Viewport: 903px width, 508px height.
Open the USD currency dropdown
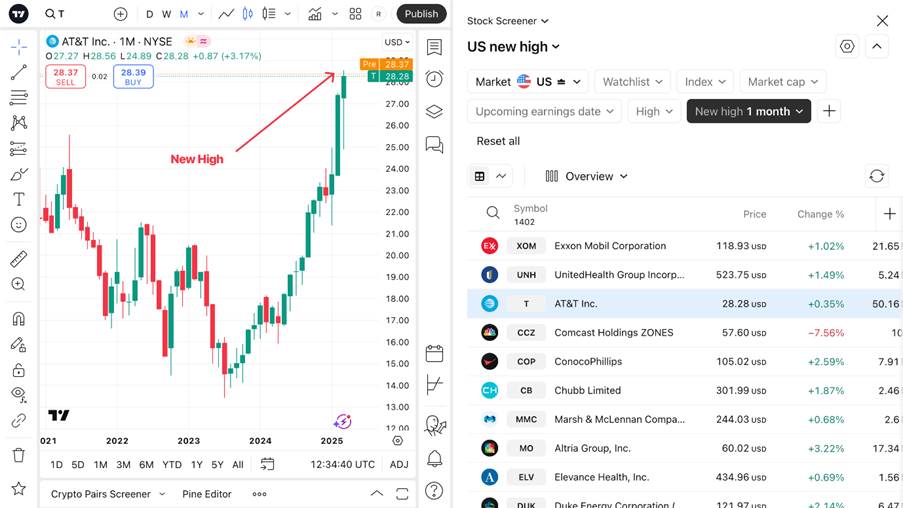[397, 42]
